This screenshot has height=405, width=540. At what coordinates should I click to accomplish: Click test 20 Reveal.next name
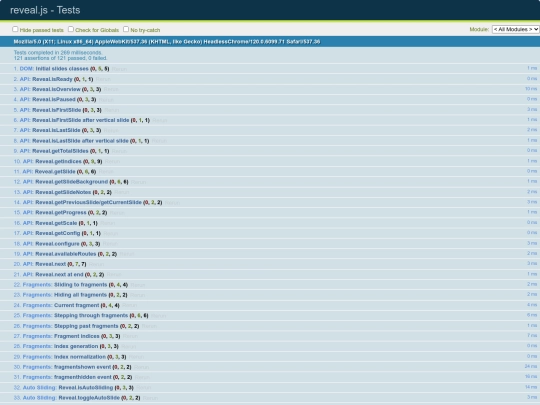point(50,264)
